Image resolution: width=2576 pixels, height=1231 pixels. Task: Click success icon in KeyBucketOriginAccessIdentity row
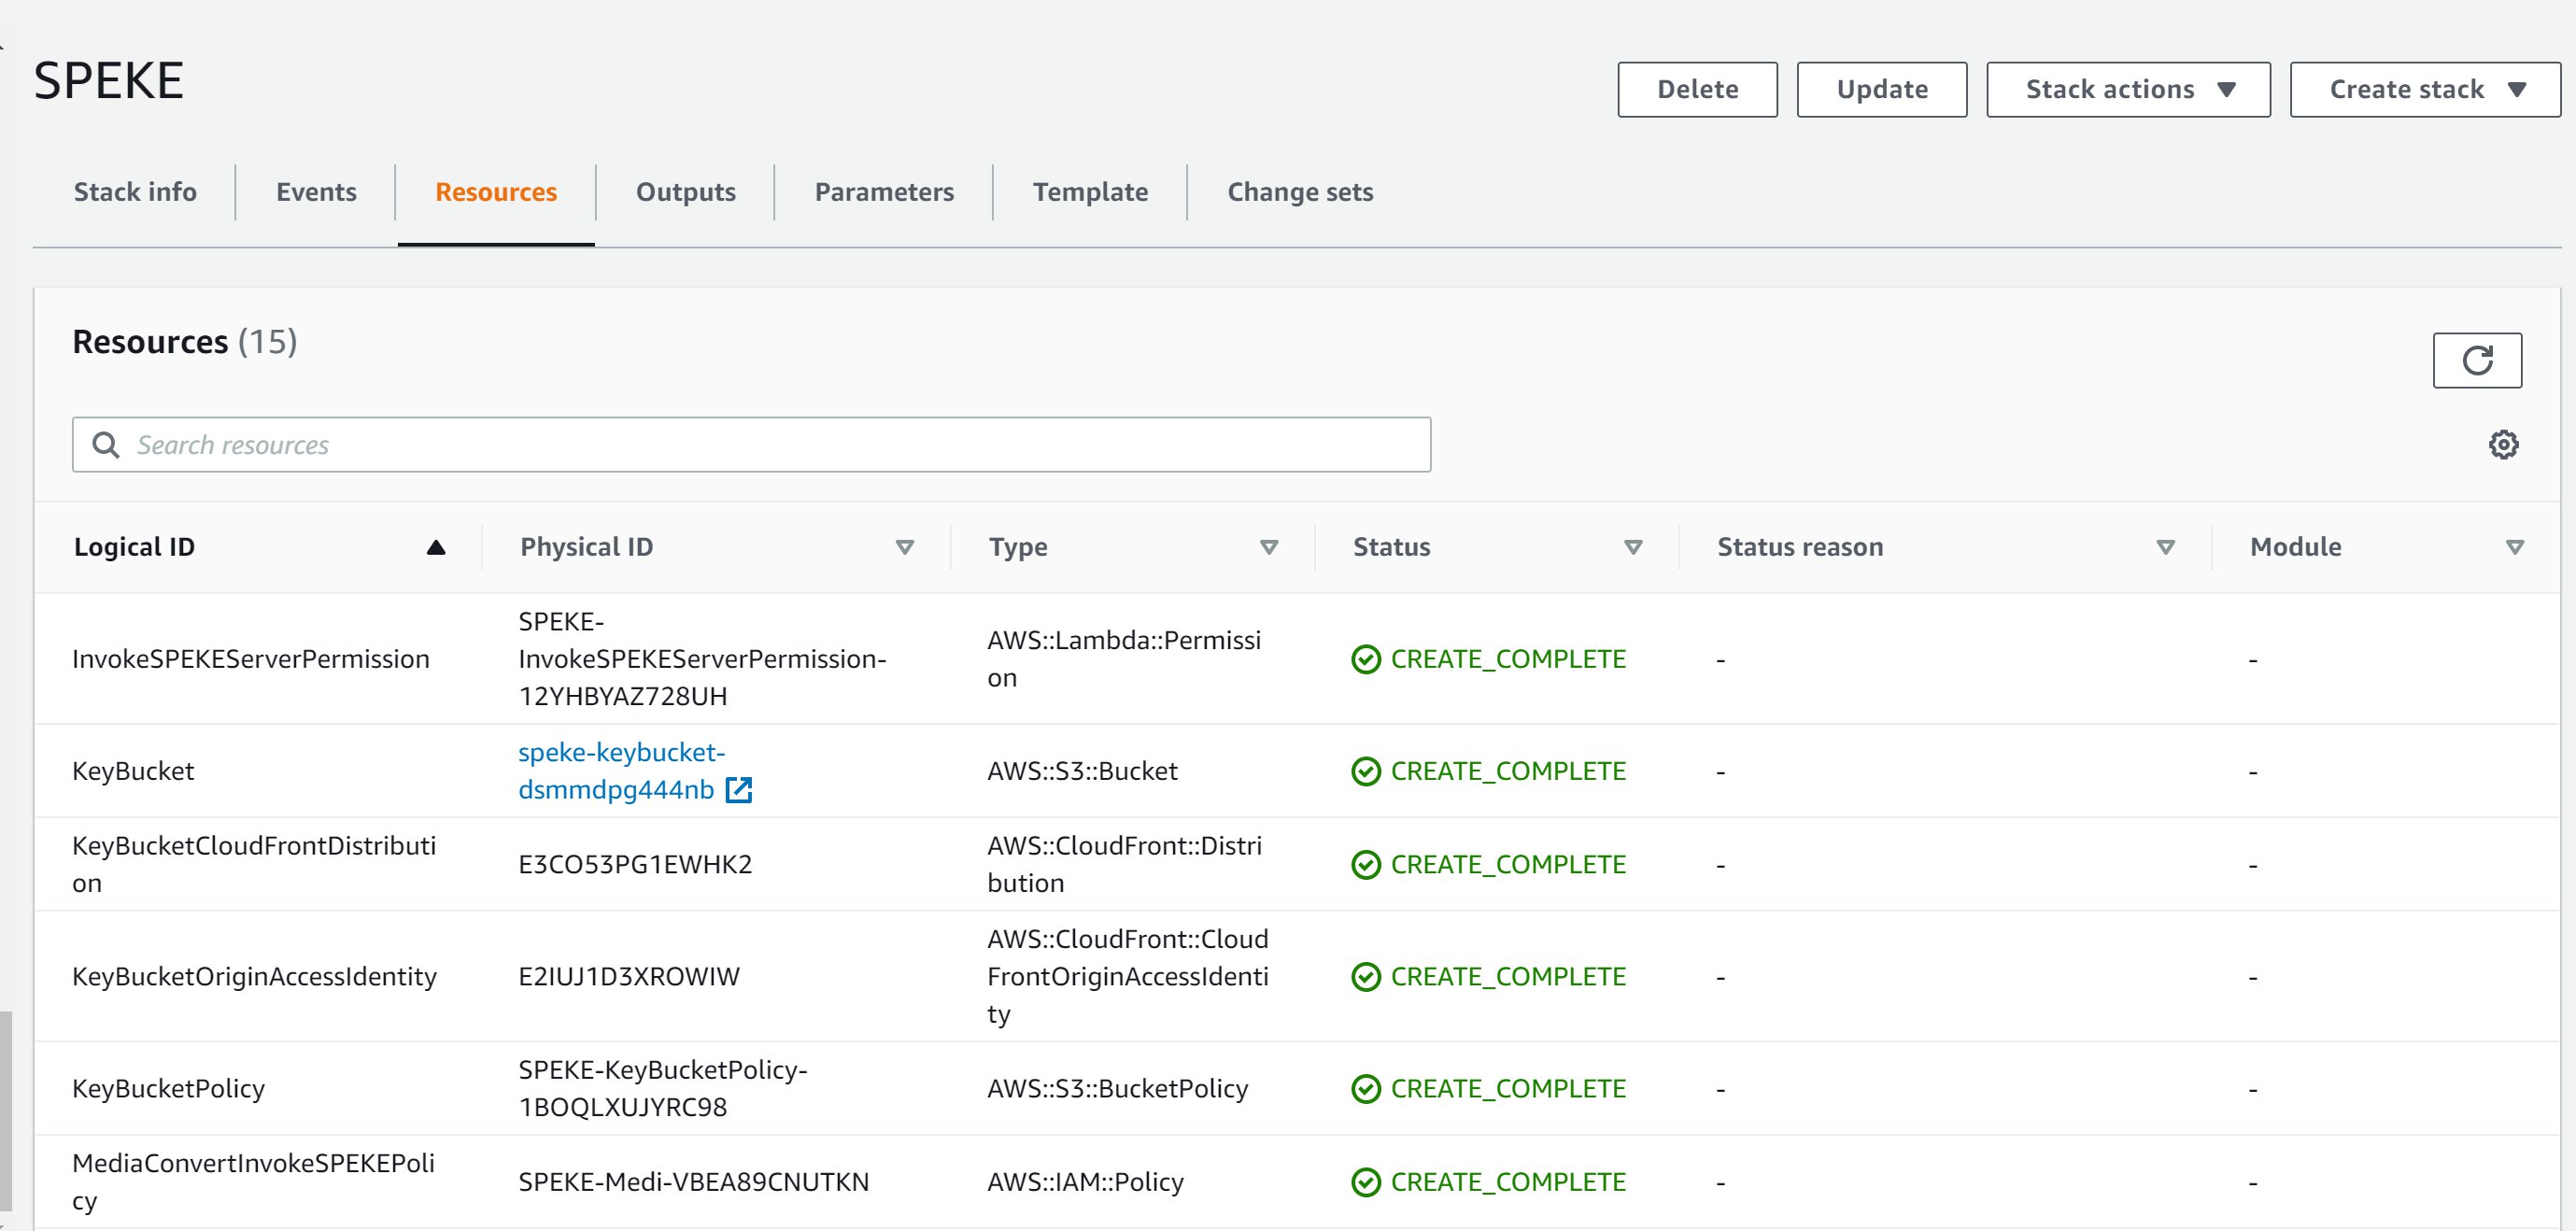1365,977
